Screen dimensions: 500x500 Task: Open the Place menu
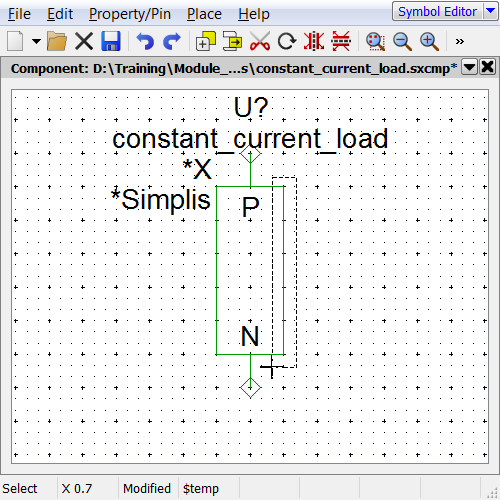coord(204,14)
